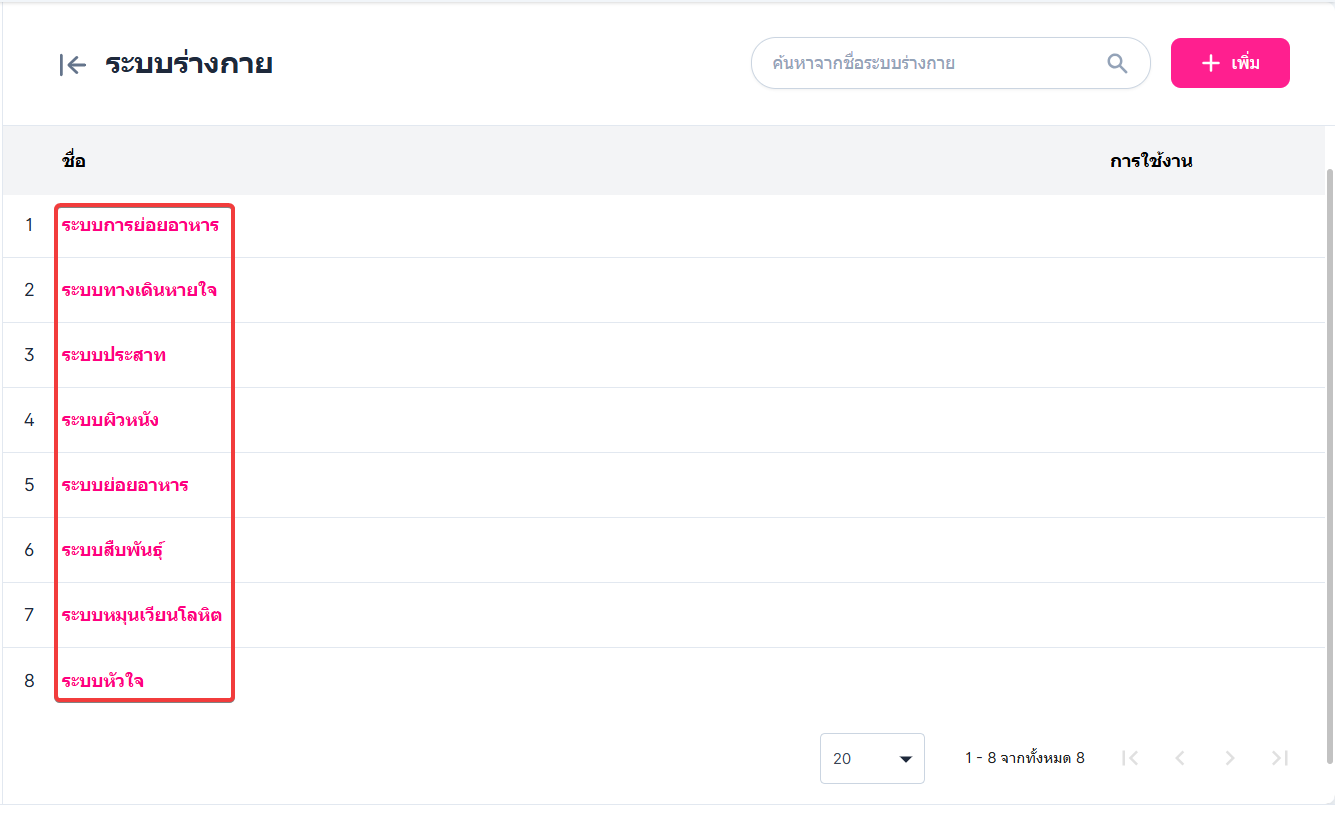Image resolution: width=1335 pixels, height=817 pixels.
Task: Open ระบบย่อยอาหาร entry in row 5
Action: 125,485
